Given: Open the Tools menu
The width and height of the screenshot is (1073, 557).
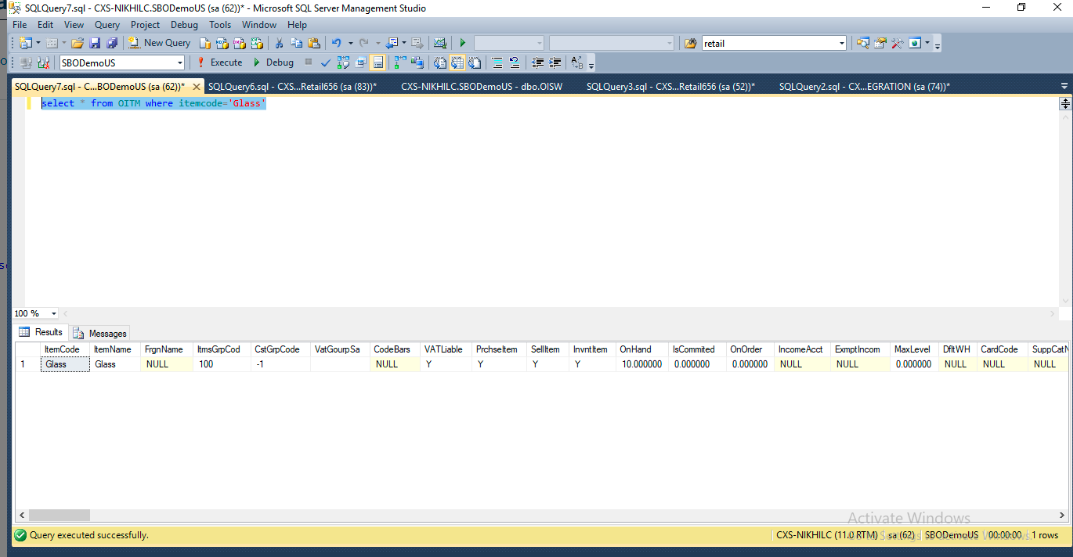Looking at the screenshot, I should pos(220,25).
